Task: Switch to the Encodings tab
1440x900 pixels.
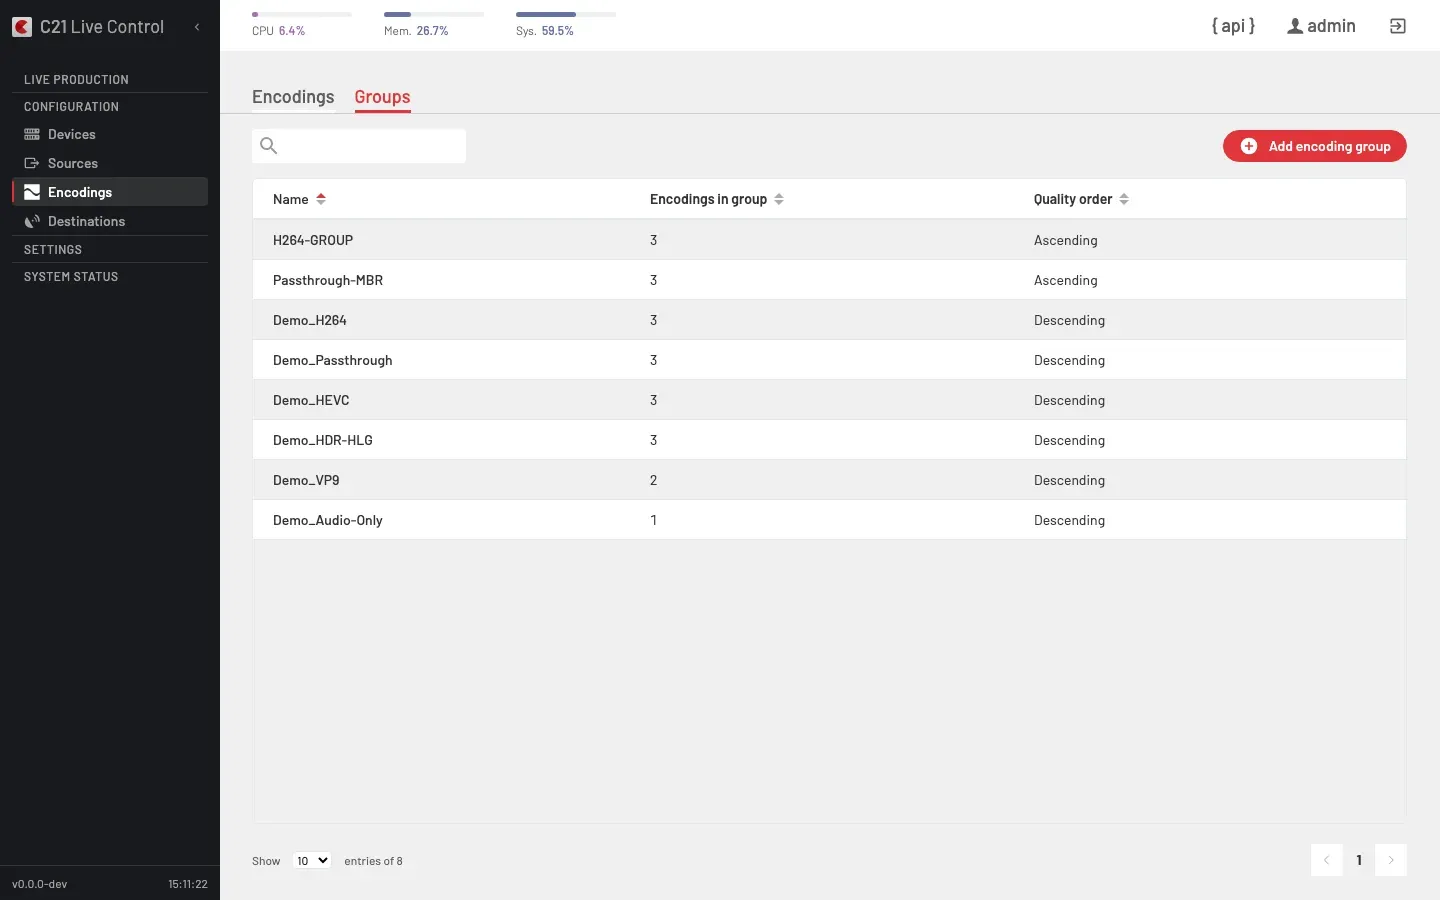Action: pyautogui.click(x=293, y=97)
